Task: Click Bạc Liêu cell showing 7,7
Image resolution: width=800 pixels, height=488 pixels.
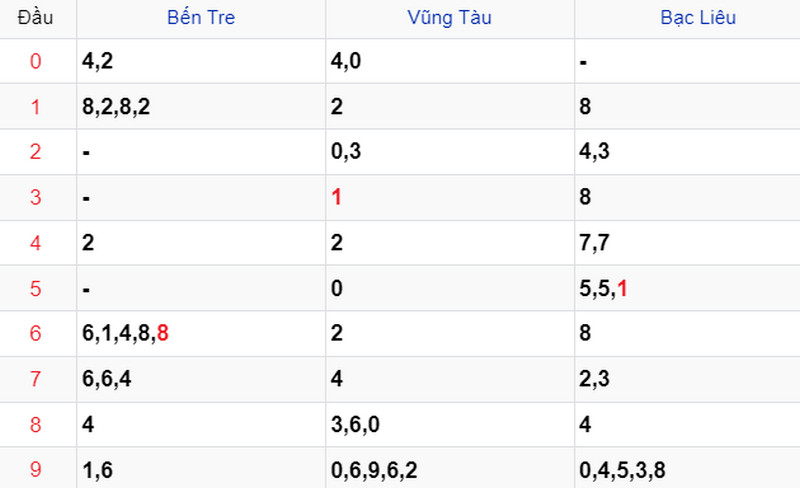Action: point(687,242)
